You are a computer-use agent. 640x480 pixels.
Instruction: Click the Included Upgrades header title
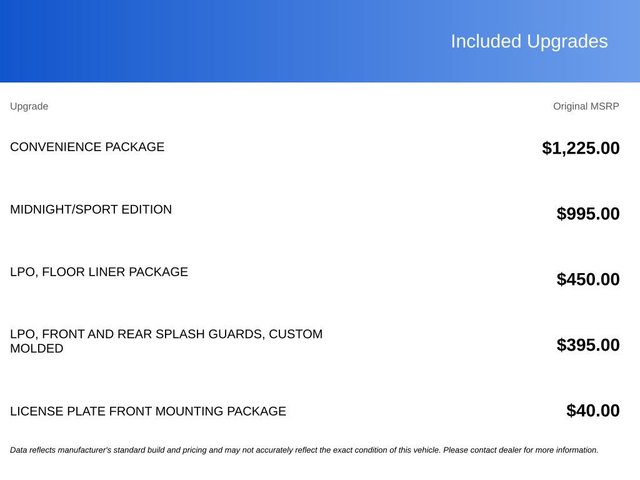(529, 41)
